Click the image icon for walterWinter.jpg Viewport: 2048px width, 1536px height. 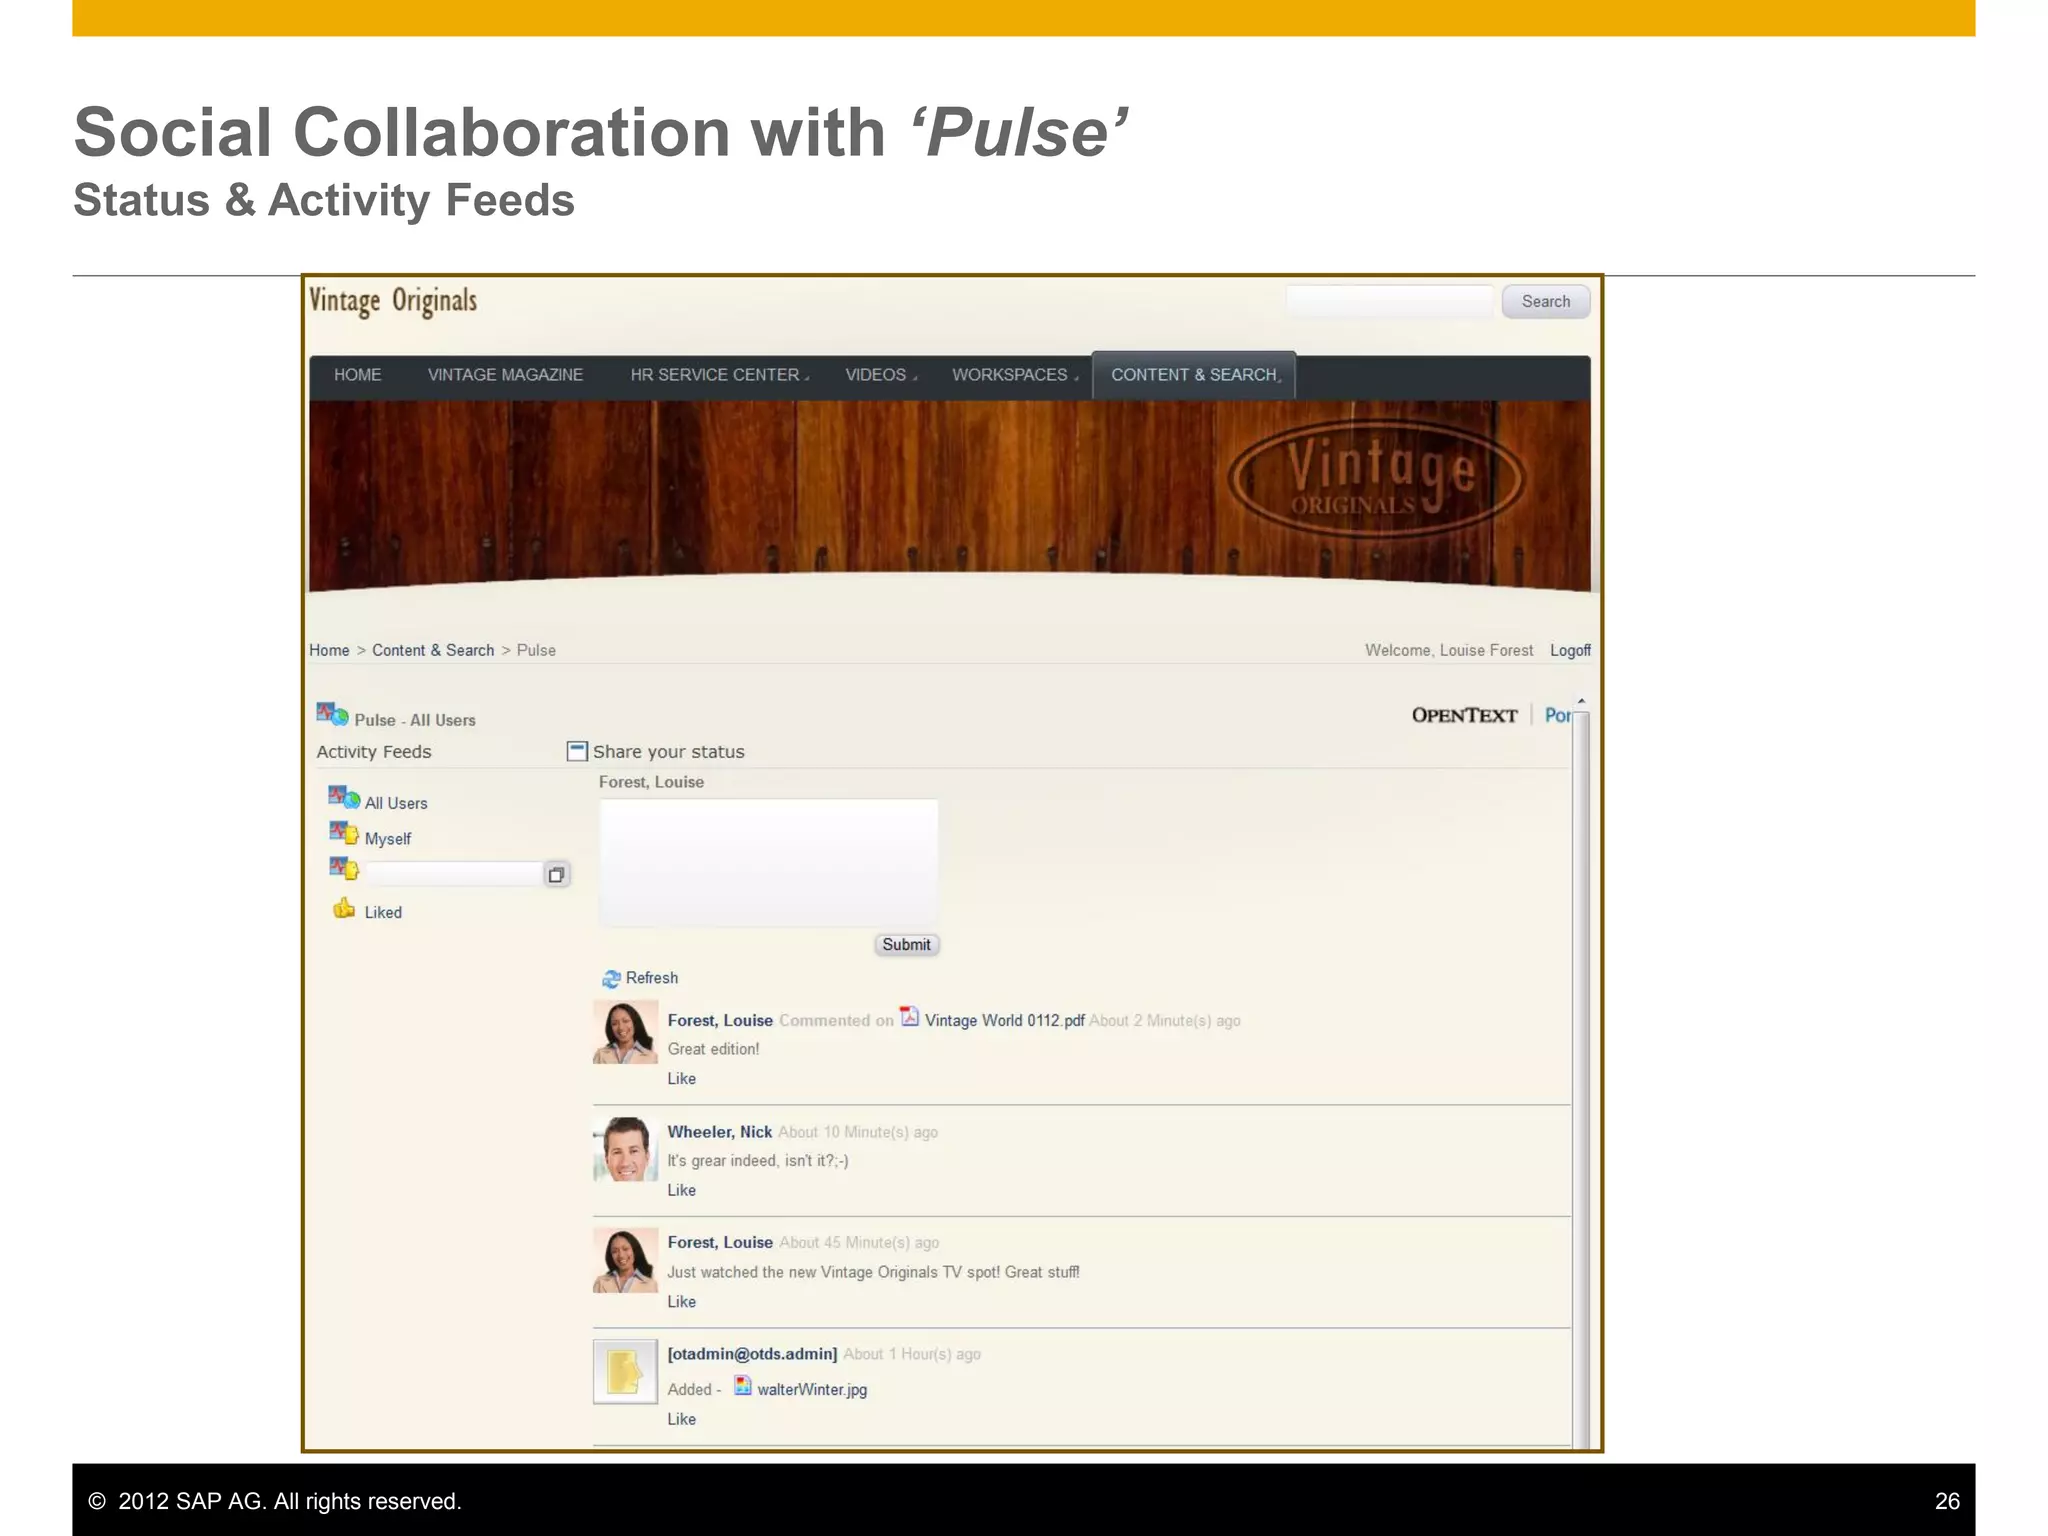tap(742, 1385)
